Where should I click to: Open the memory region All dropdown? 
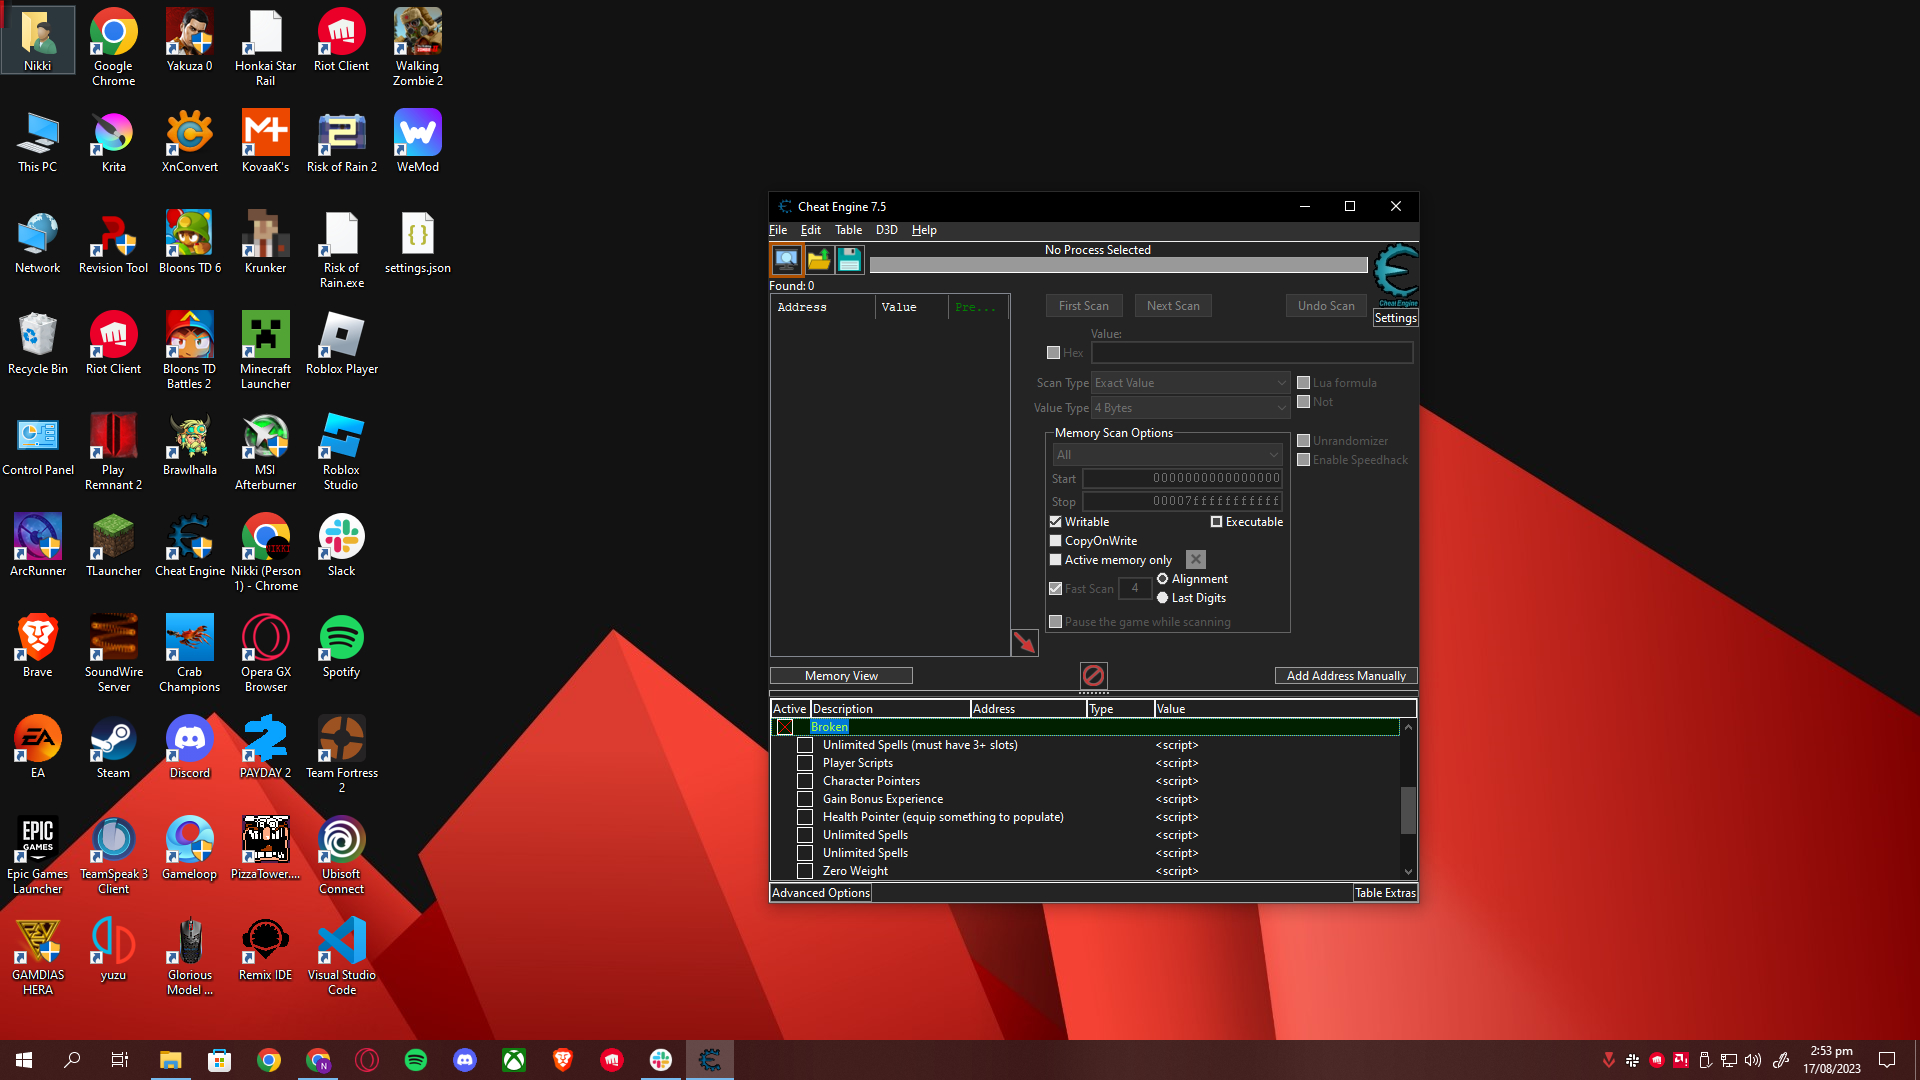click(x=1167, y=455)
